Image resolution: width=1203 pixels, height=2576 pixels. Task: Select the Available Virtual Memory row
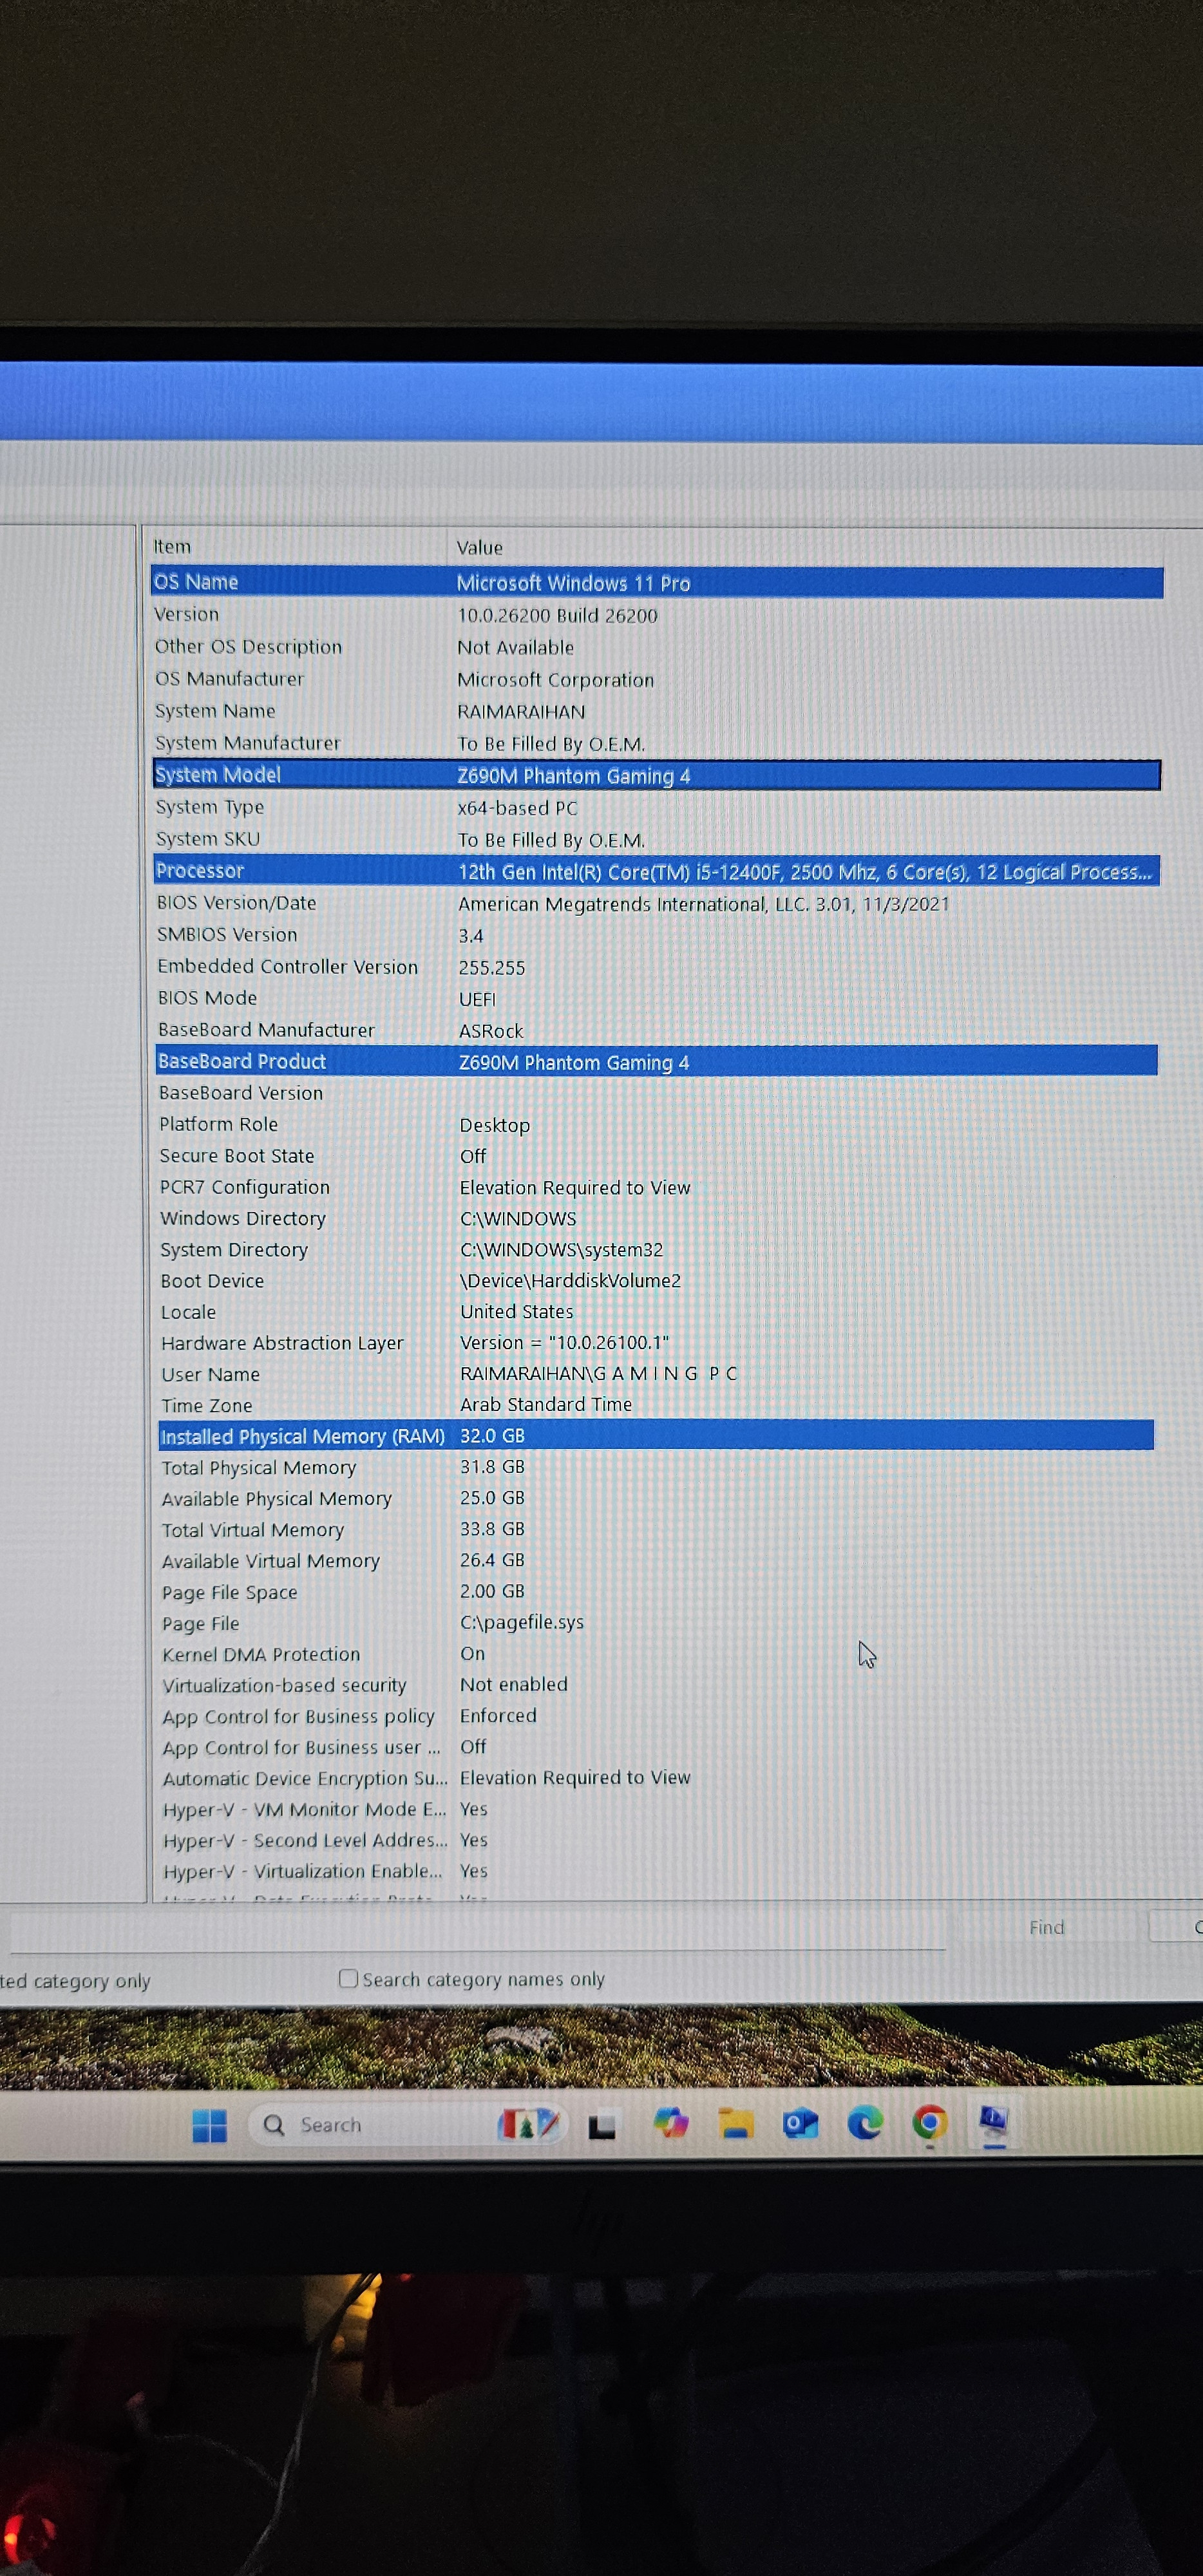pos(657,1560)
